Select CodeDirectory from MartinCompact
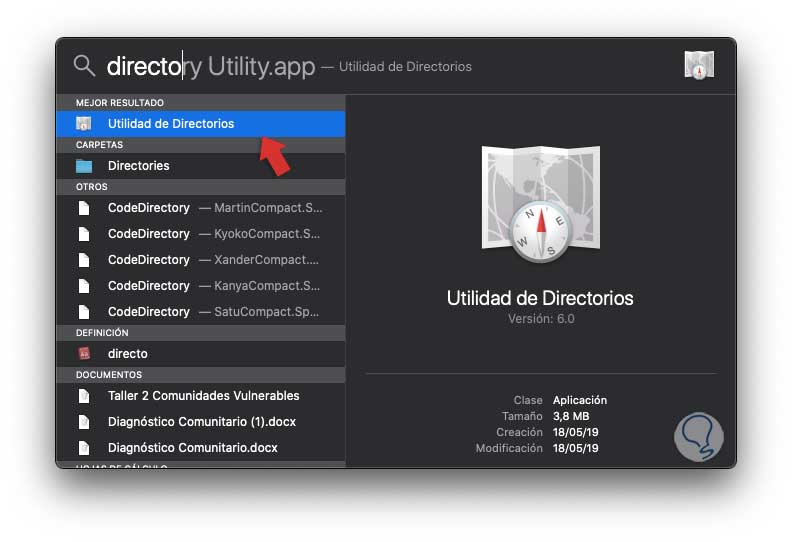Screen dimensions: 792x542 pyautogui.click(x=201, y=208)
